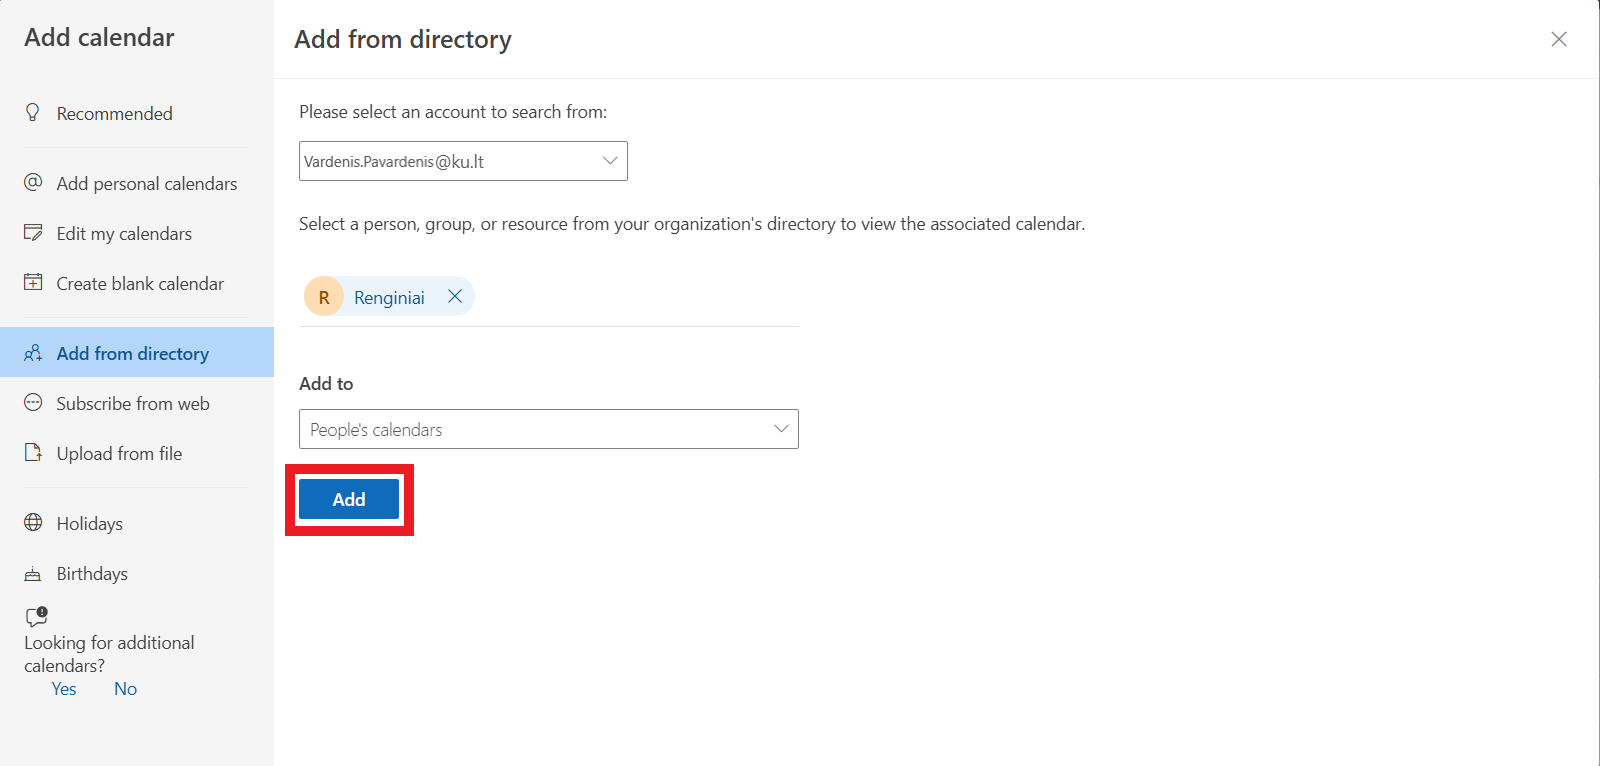The image size is (1600, 766).
Task: Remove the Renginiai selection chip
Action: pos(455,296)
